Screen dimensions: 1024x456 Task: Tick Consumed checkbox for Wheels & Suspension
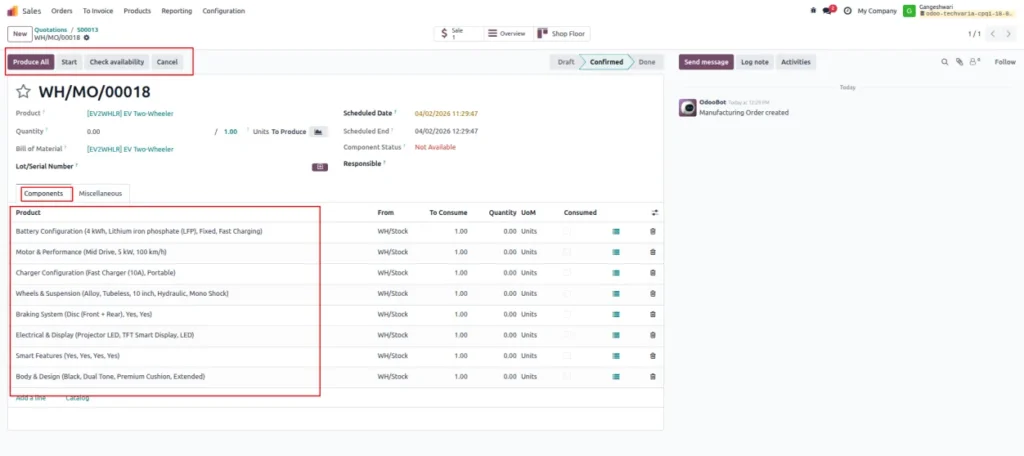click(x=567, y=293)
